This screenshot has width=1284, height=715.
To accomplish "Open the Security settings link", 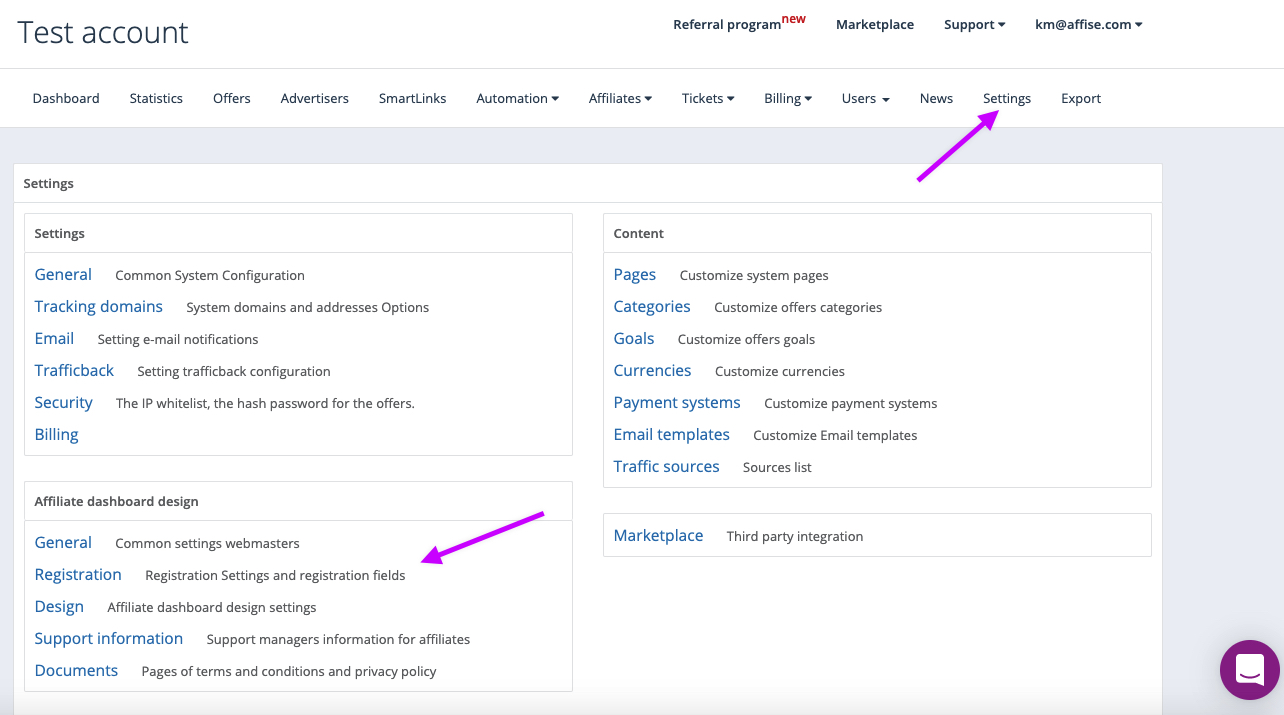I will (63, 402).
